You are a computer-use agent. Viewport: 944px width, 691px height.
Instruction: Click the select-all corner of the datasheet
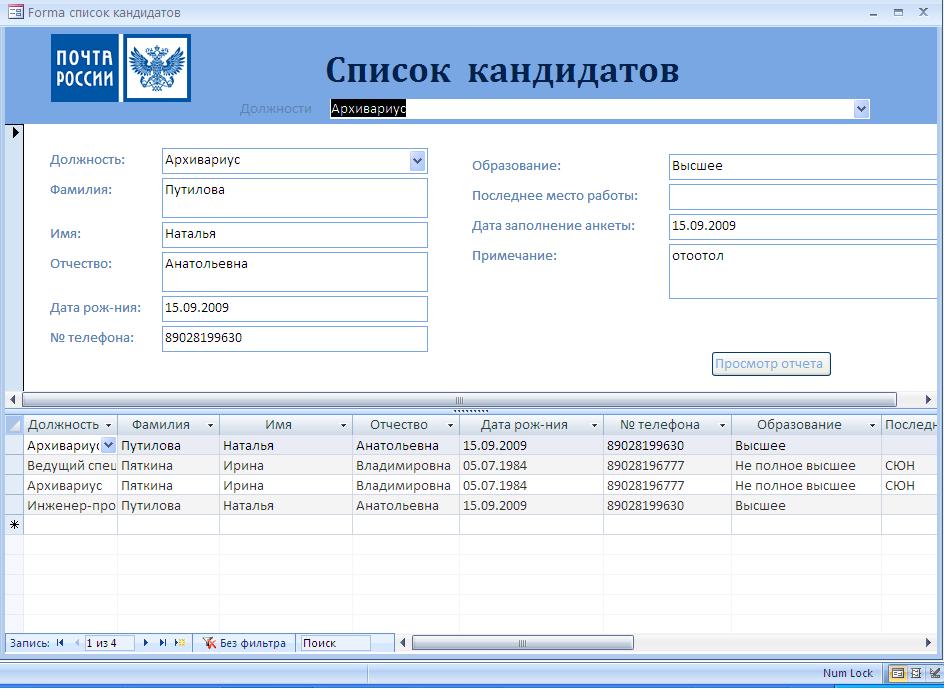(x=14, y=425)
